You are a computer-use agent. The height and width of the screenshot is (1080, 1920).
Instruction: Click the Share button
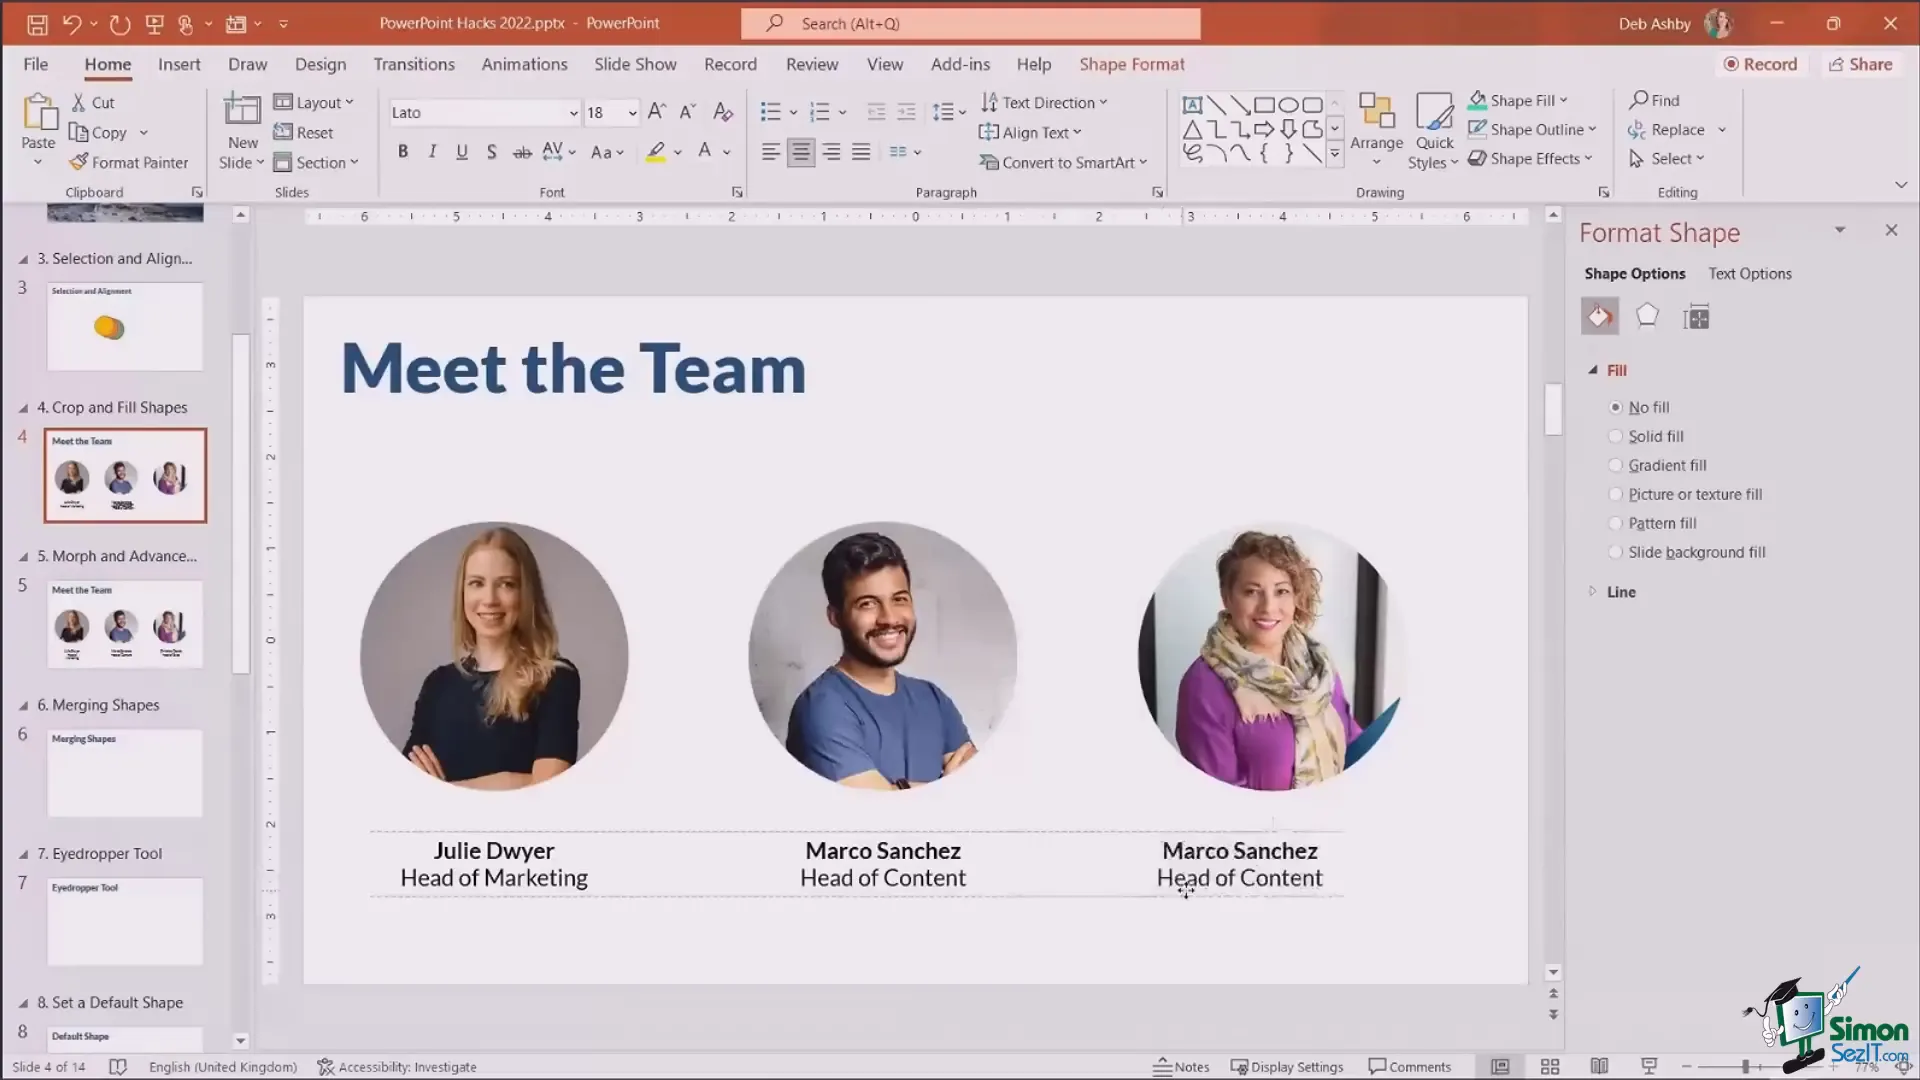(1860, 64)
